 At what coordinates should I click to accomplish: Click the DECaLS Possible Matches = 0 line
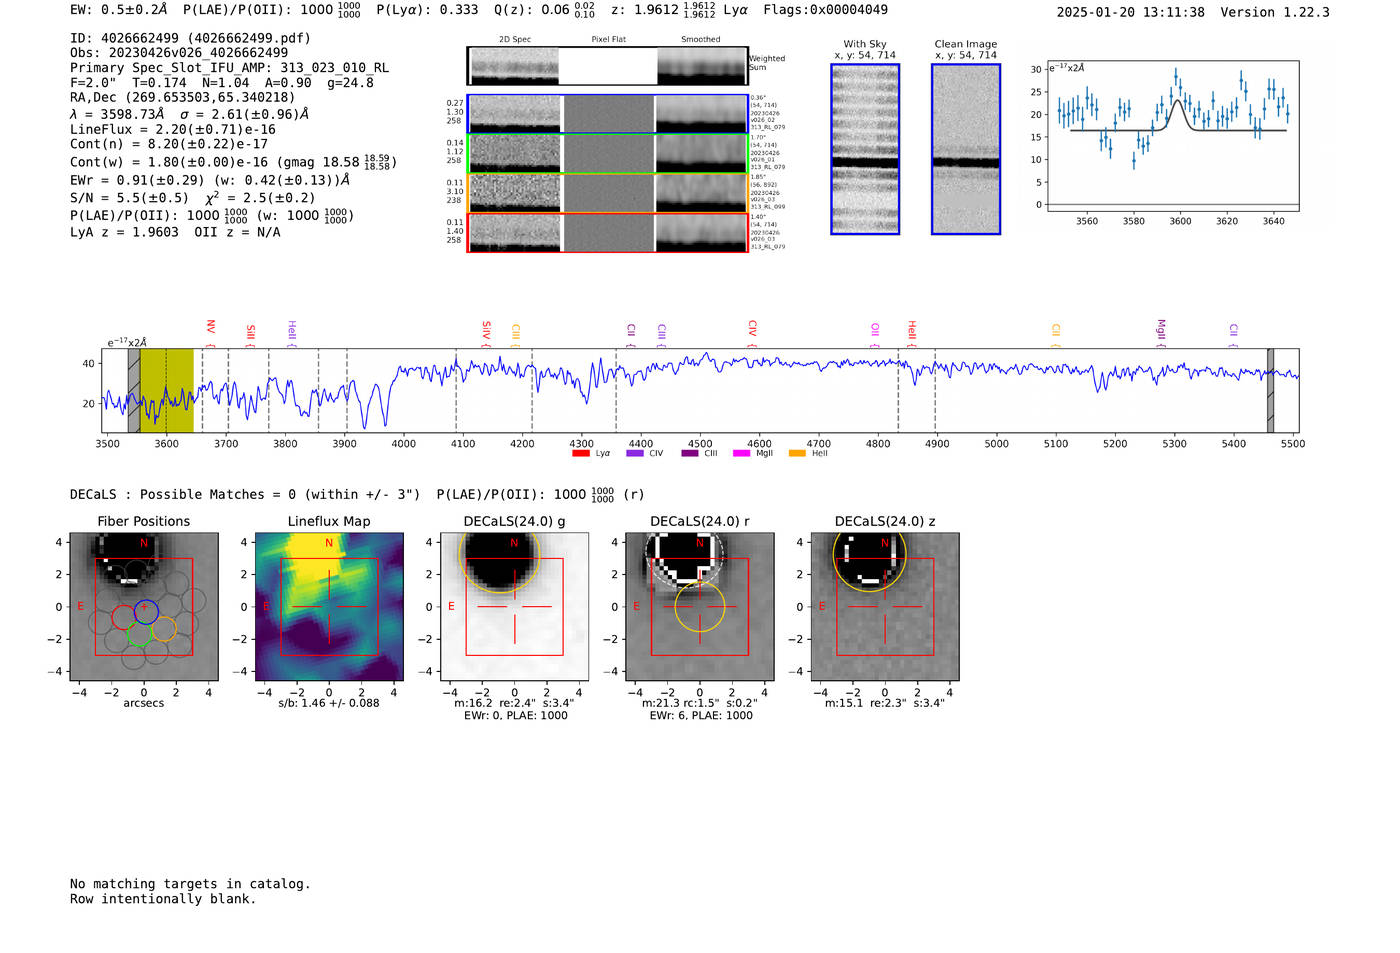click(245, 494)
